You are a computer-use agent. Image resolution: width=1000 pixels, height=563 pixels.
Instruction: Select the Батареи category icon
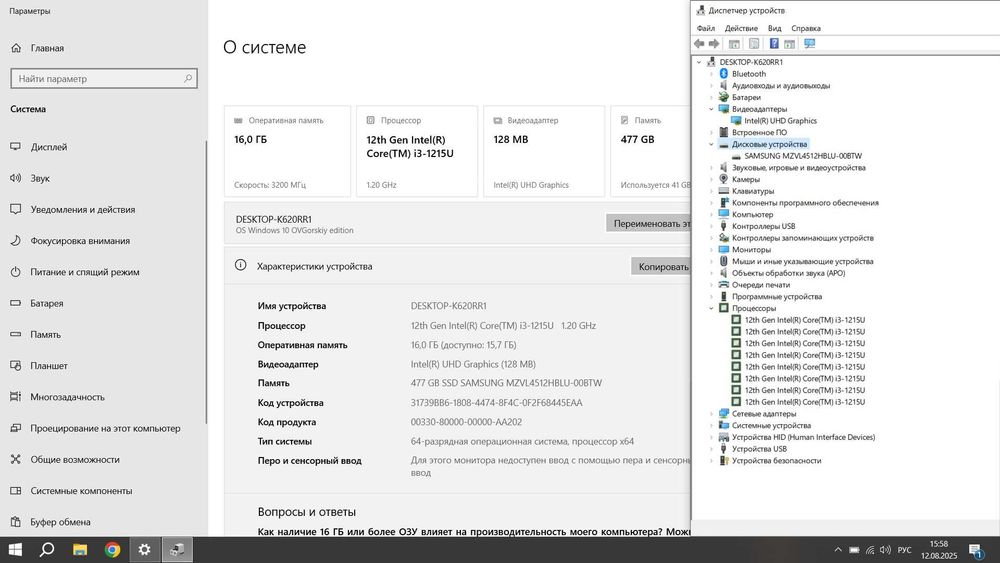point(723,98)
